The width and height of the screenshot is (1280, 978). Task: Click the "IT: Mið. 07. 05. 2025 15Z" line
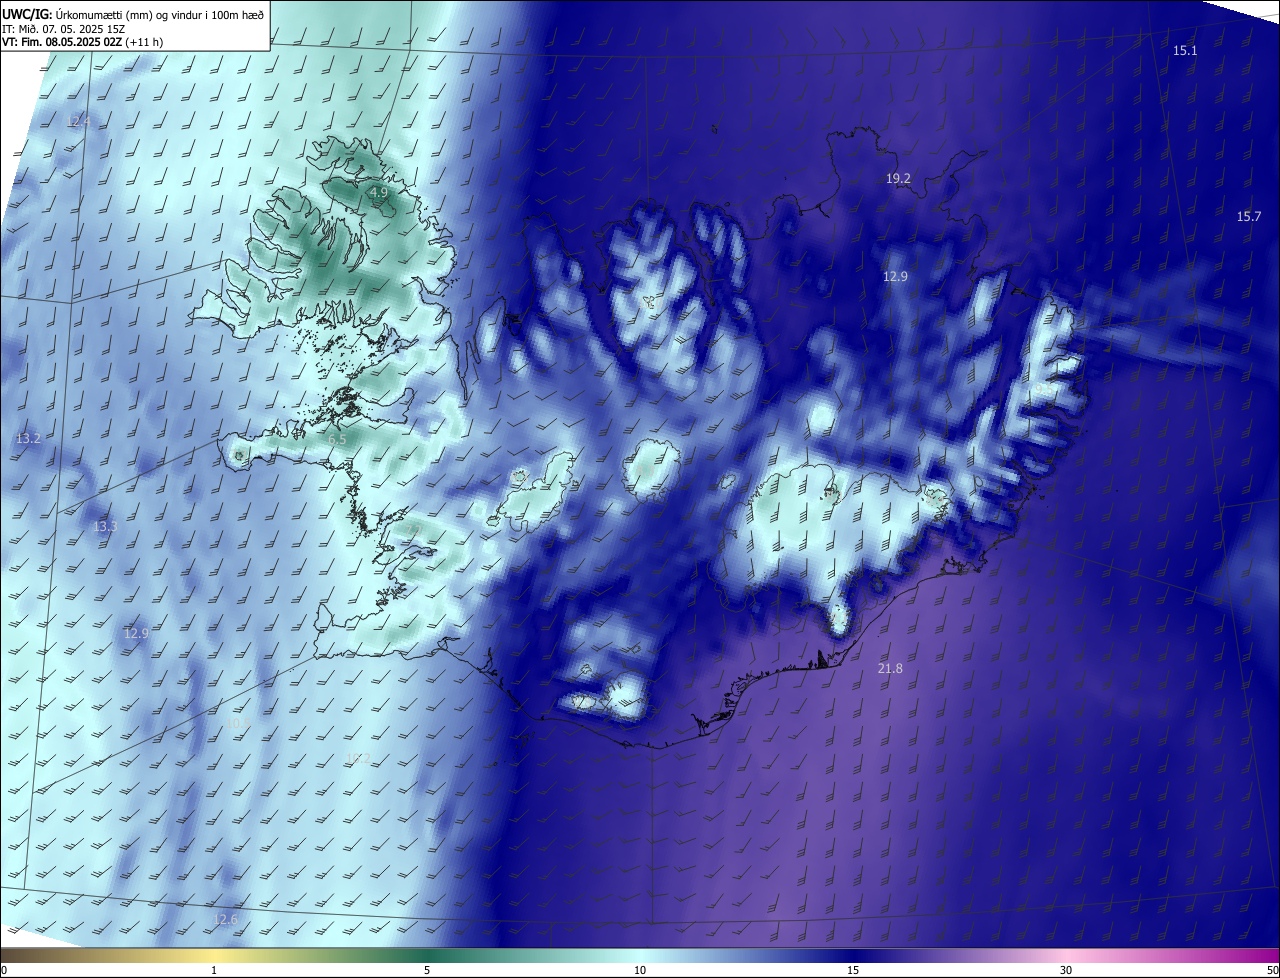(x=61, y=28)
